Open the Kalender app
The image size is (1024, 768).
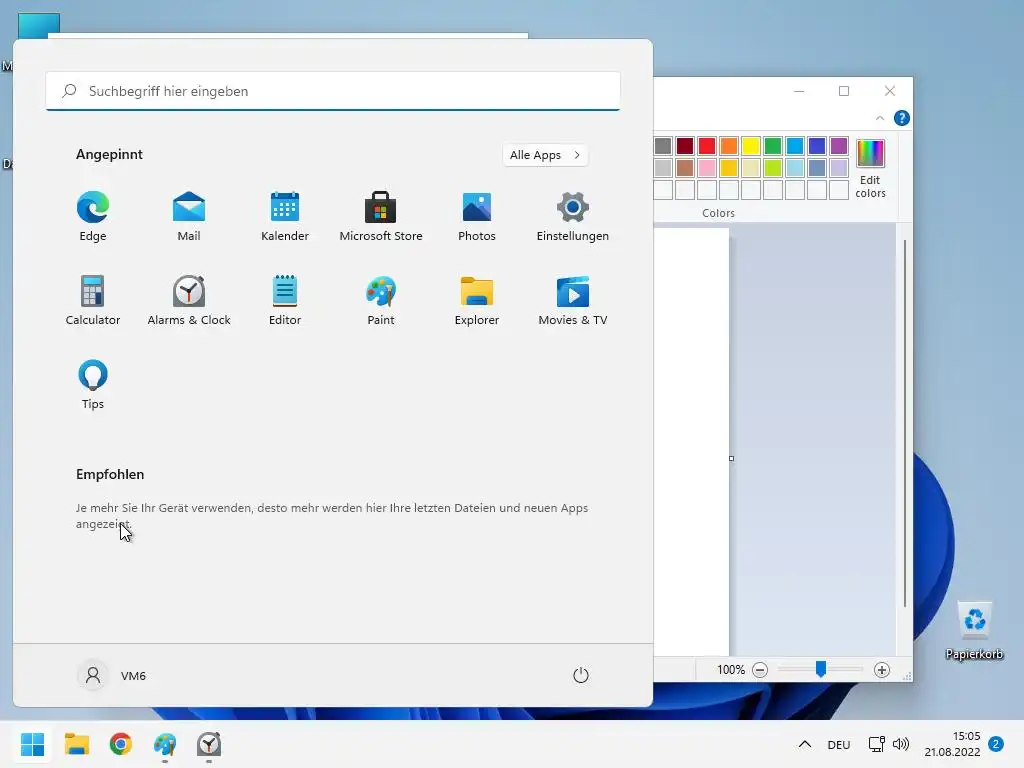coord(285,216)
